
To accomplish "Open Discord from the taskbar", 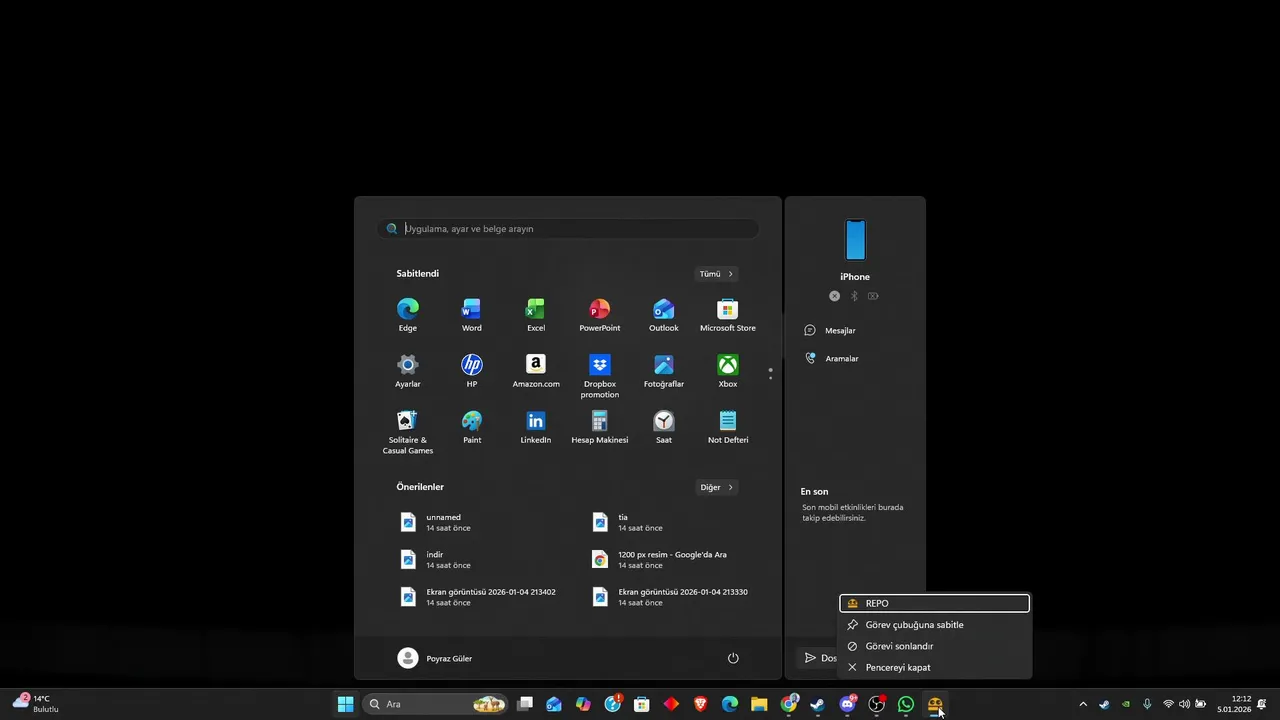I will pyautogui.click(x=847, y=704).
